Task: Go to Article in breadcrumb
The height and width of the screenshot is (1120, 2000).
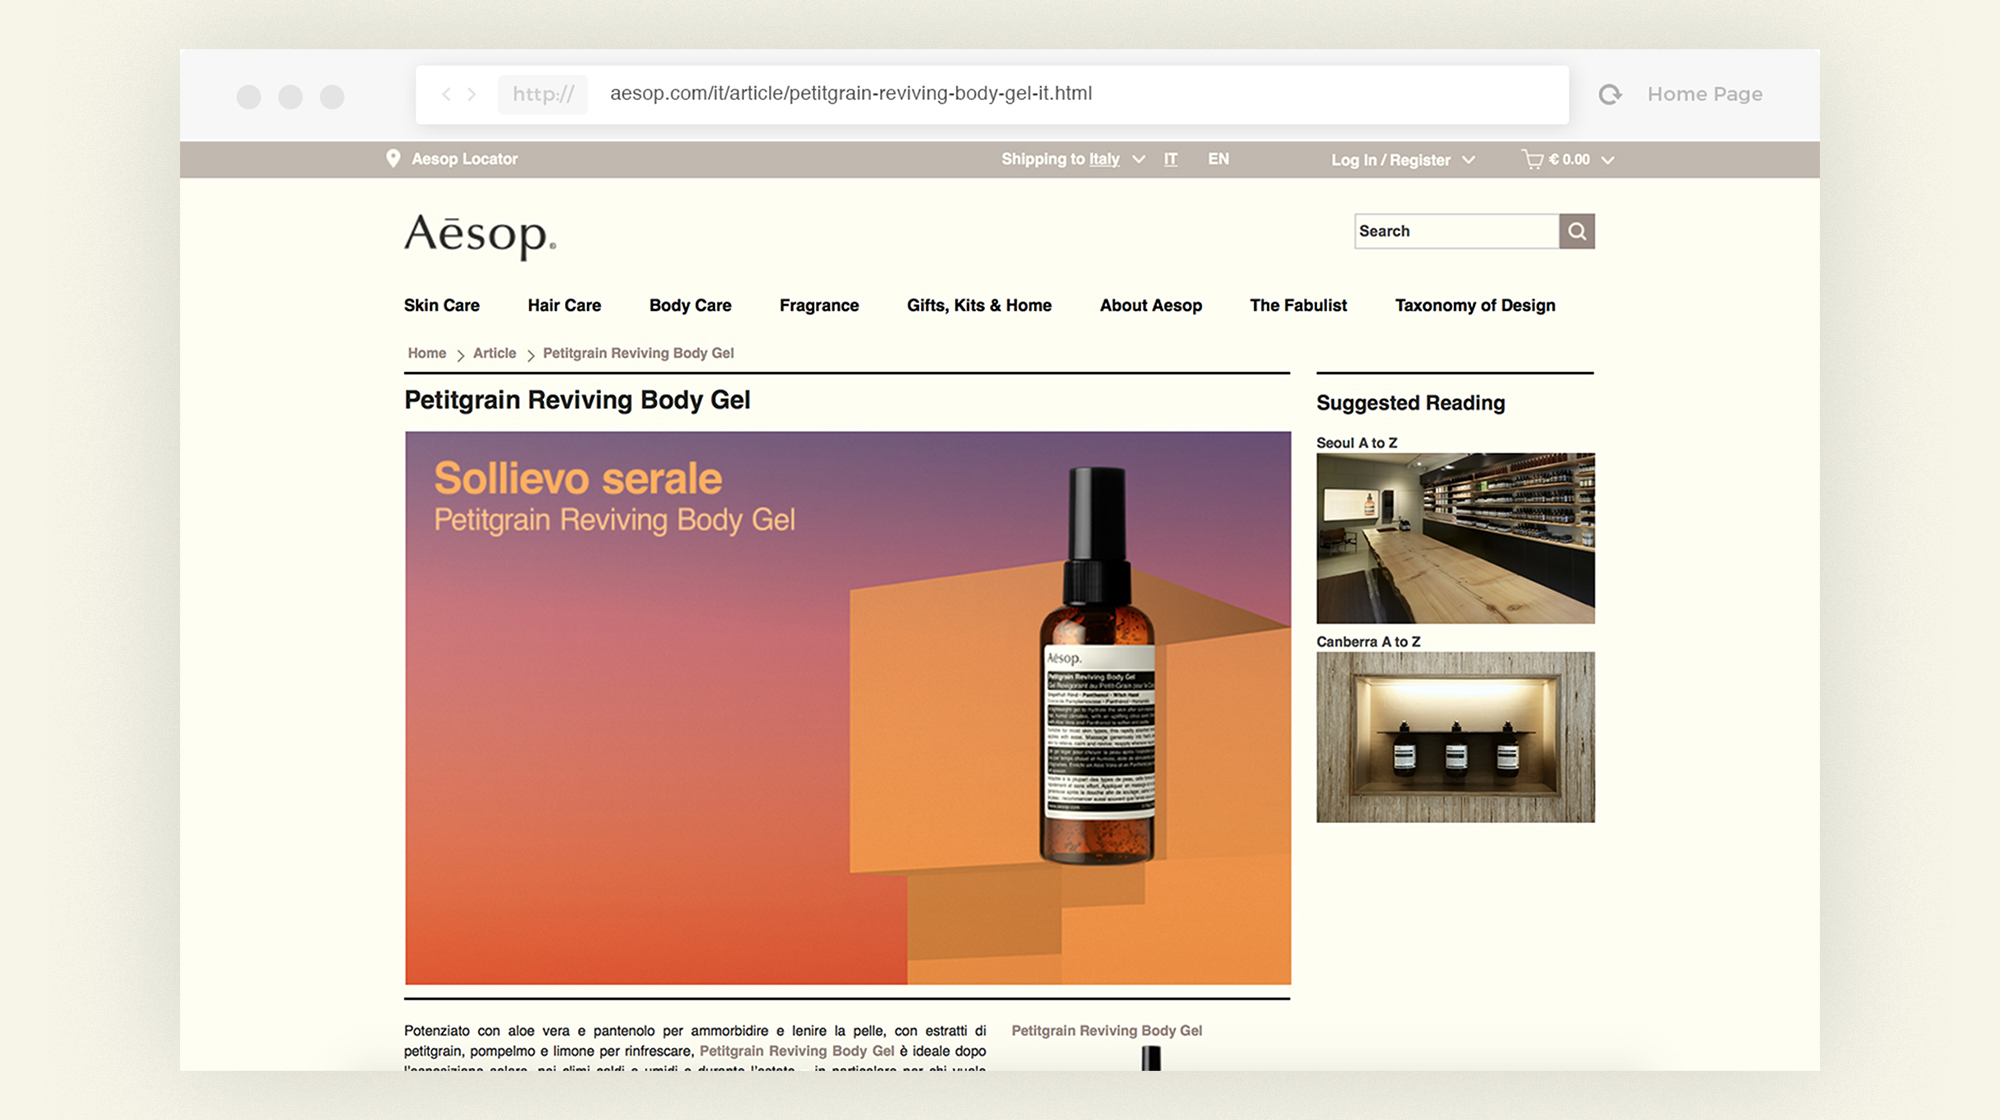Action: pos(495,353)
